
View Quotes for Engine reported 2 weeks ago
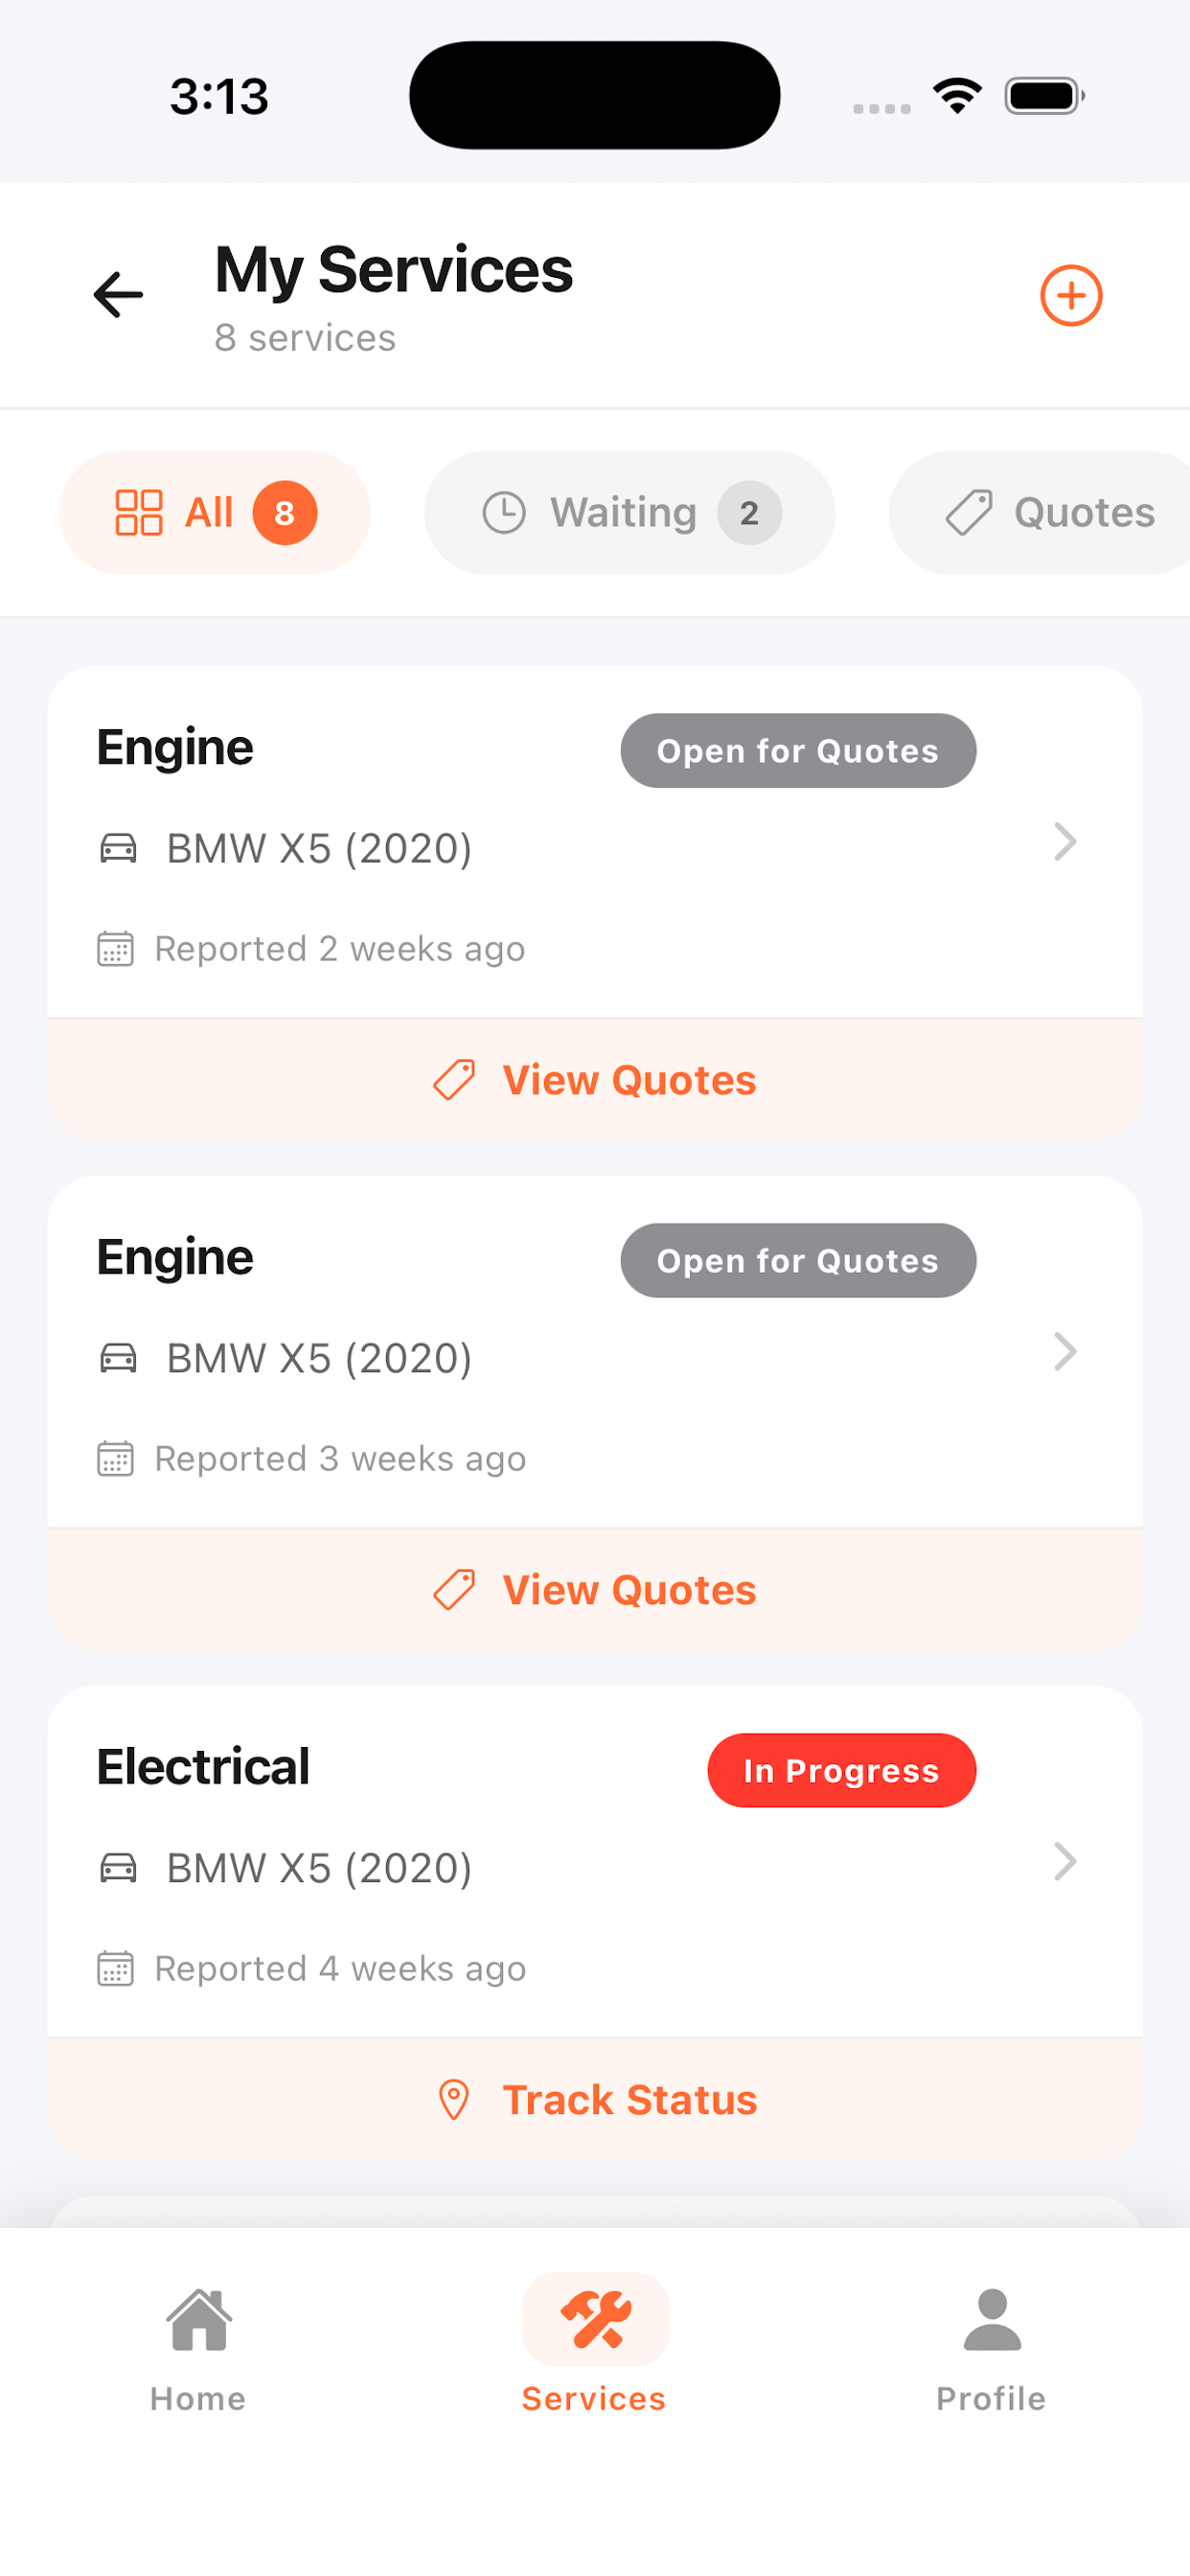(595, 1080)
